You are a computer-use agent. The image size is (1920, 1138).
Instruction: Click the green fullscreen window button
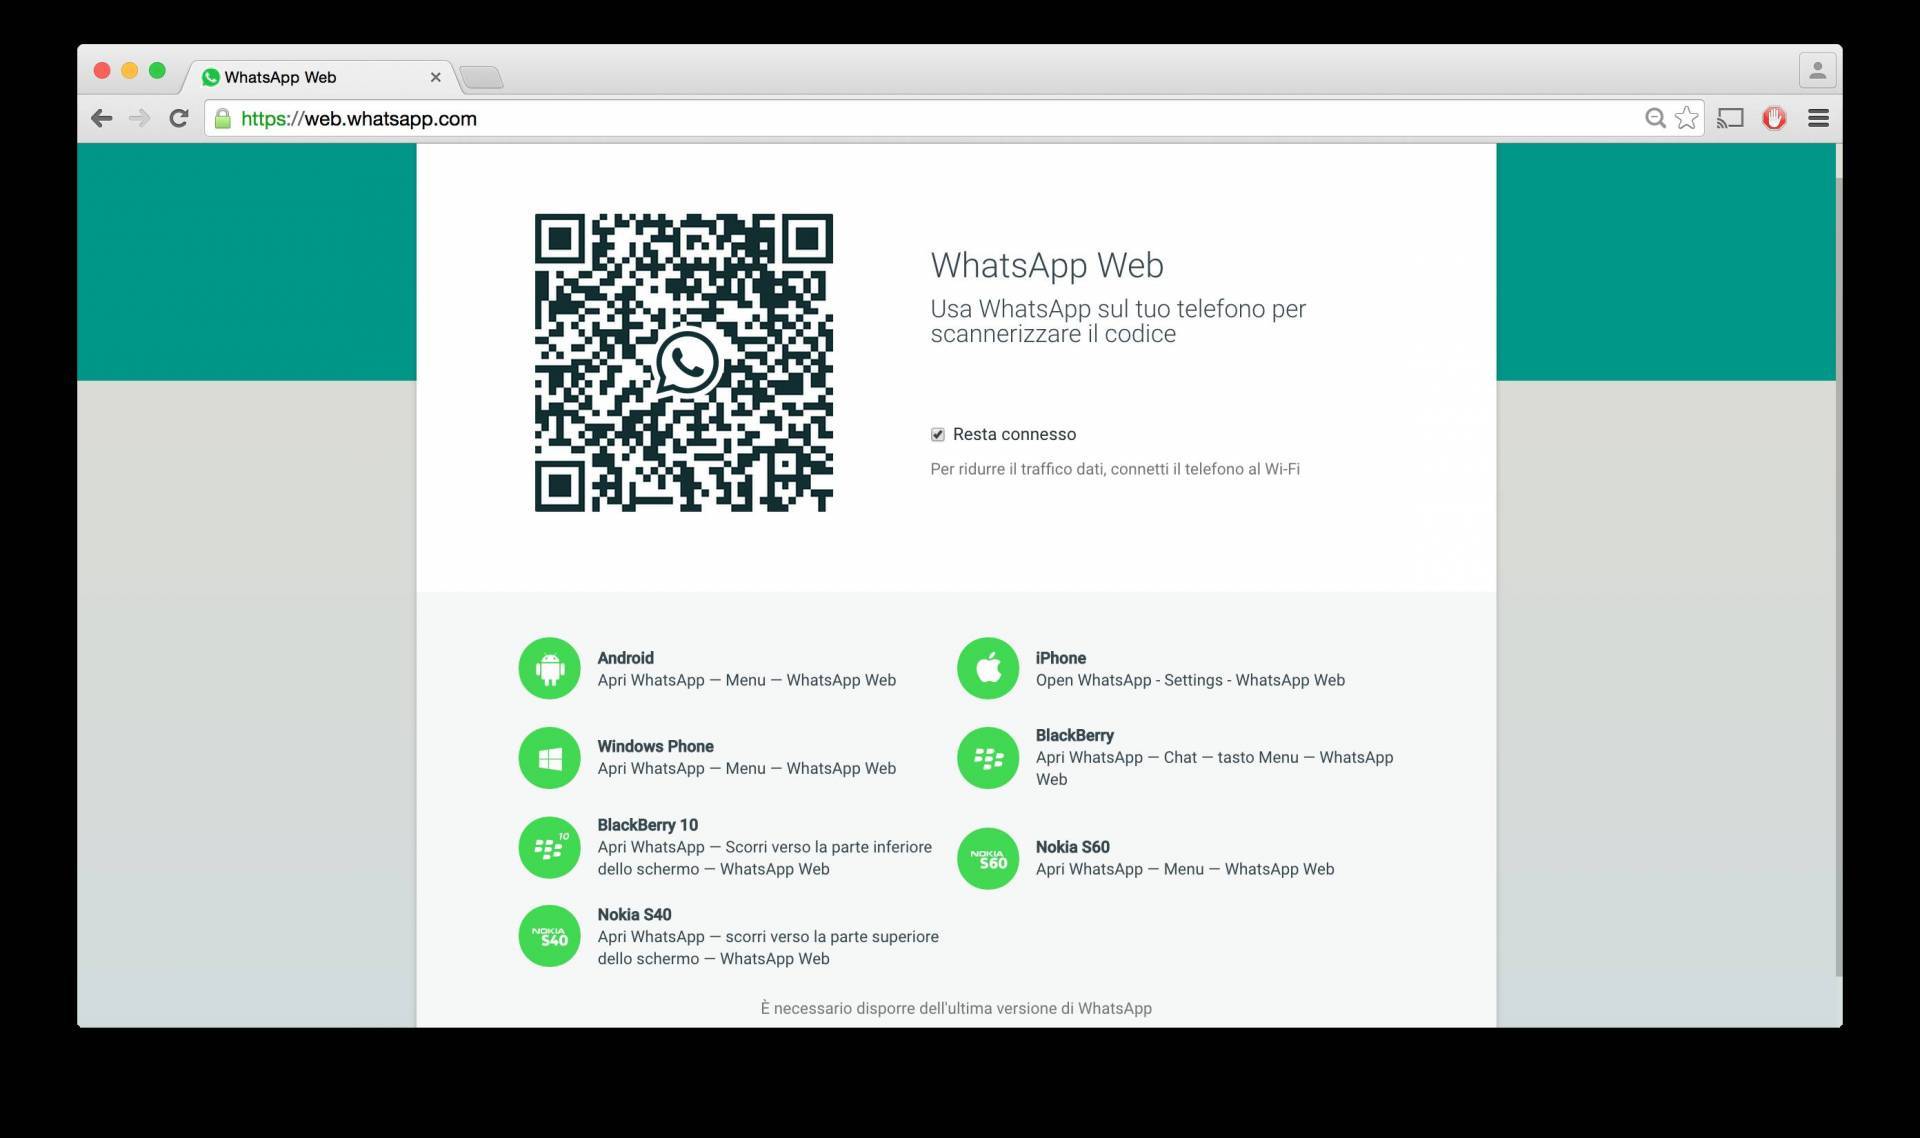pyautogui.click(x=157, y=70)
